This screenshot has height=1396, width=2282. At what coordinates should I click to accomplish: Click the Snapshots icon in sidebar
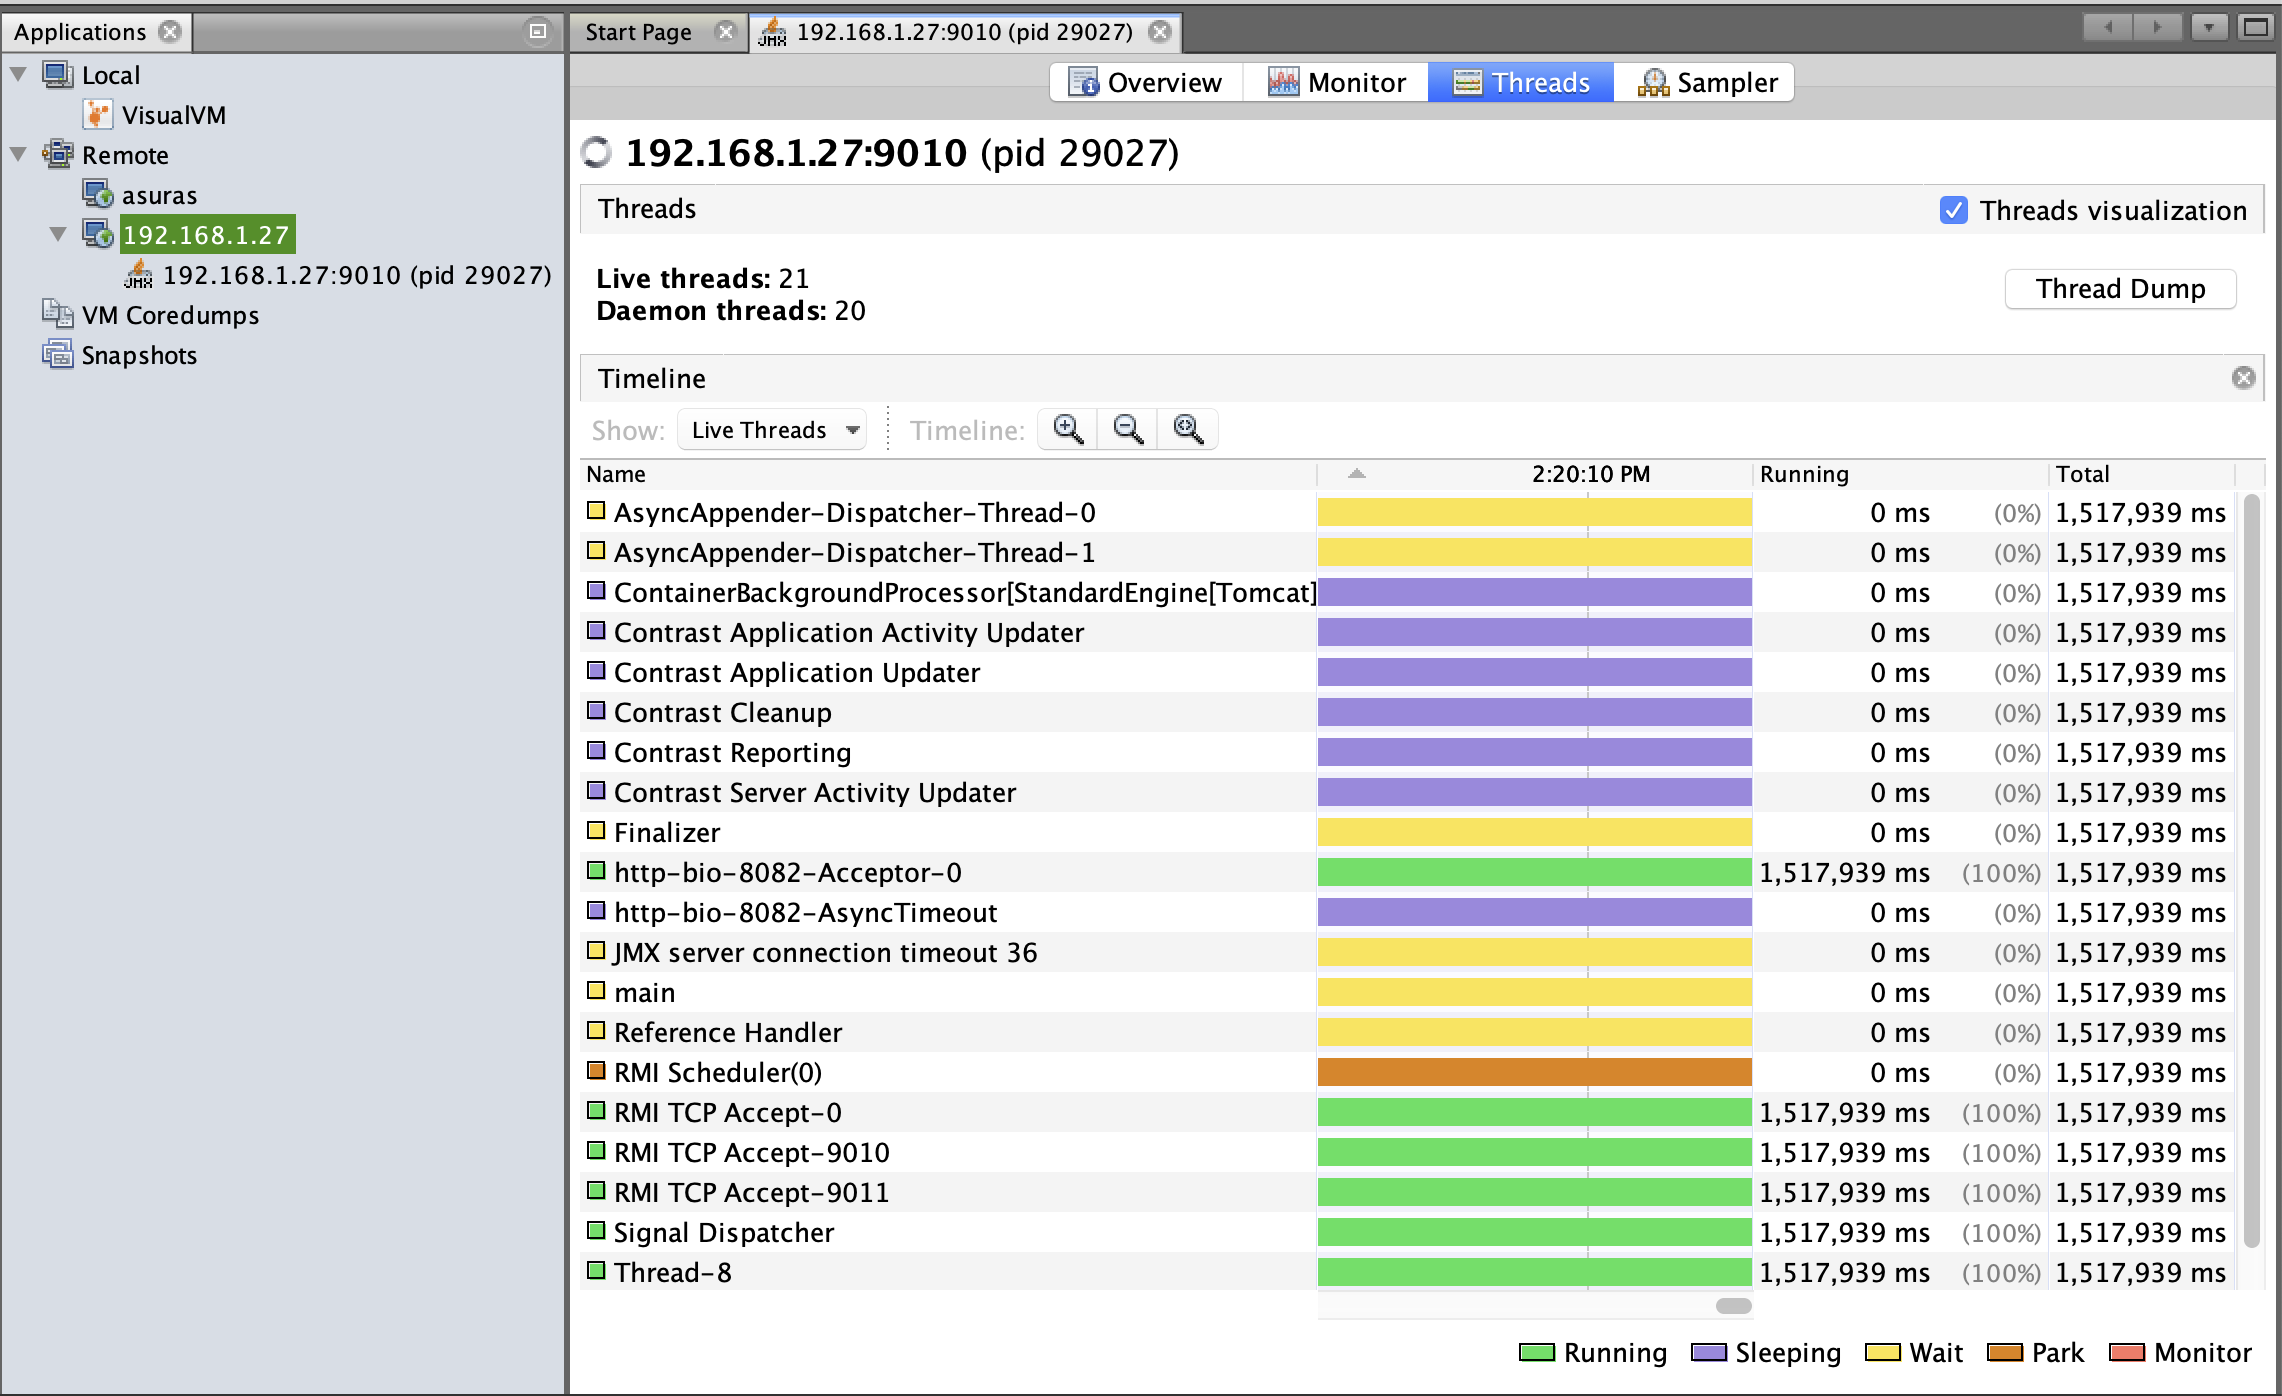click(57, 355)
